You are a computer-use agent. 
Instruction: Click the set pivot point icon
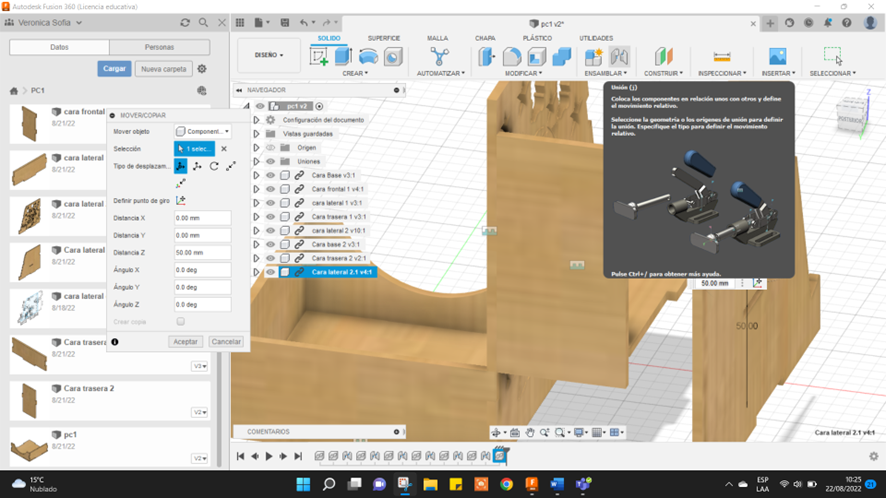pyautogui.click(x=181, y=201)
